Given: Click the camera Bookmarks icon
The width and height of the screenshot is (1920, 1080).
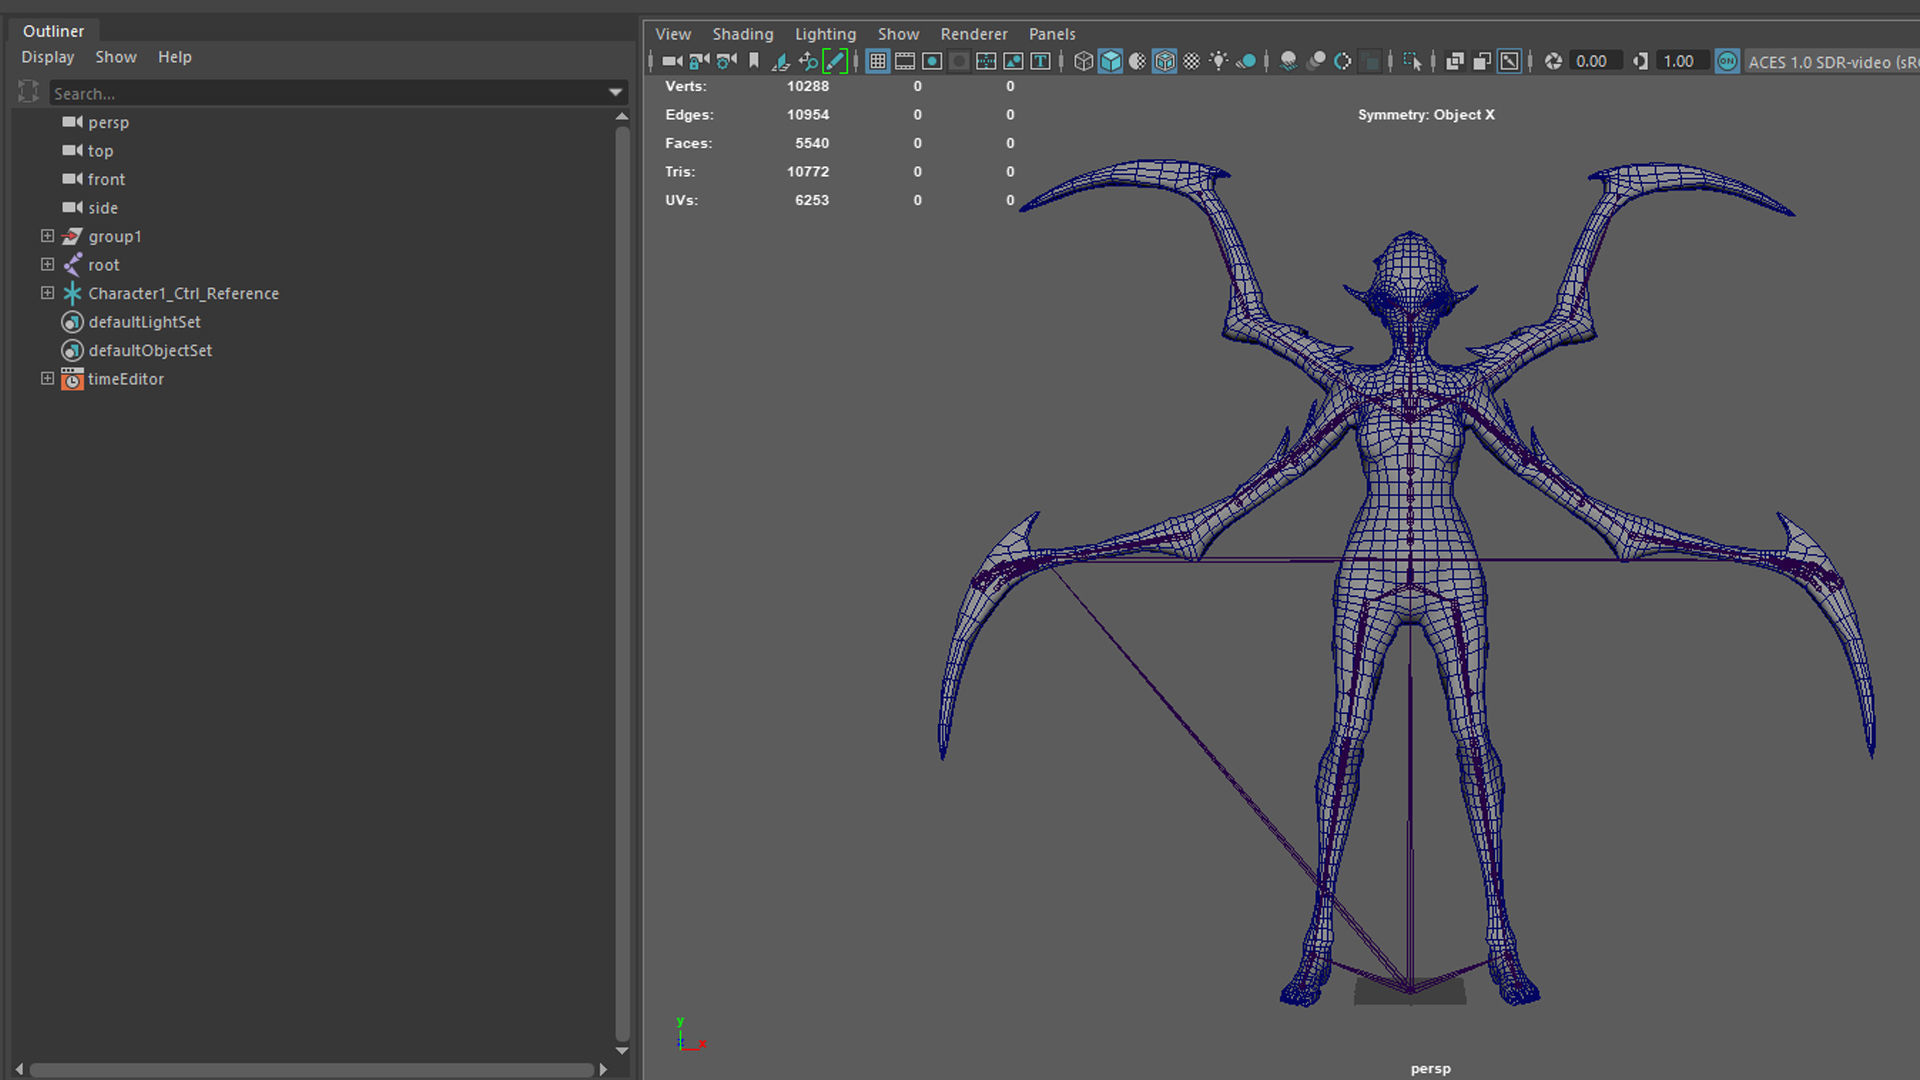Looking at the screenshot, I should pos(754,61).
